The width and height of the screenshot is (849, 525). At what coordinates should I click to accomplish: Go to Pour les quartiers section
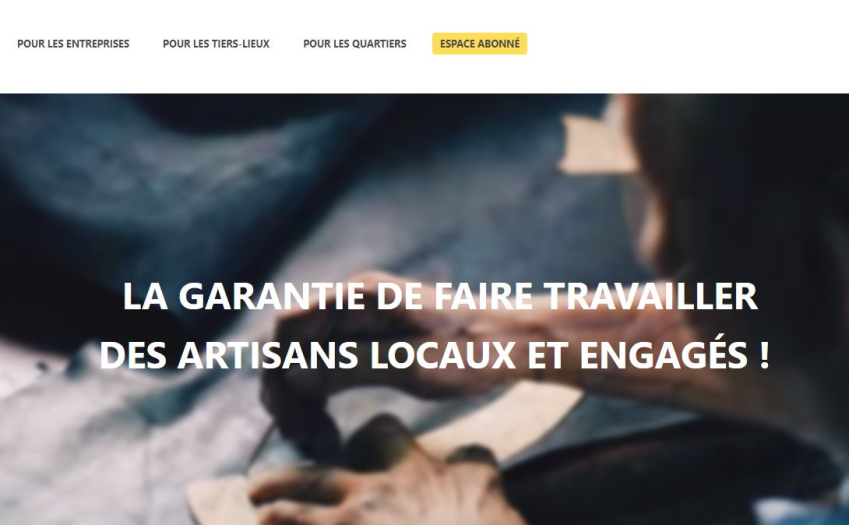click(x=355, y=44)
